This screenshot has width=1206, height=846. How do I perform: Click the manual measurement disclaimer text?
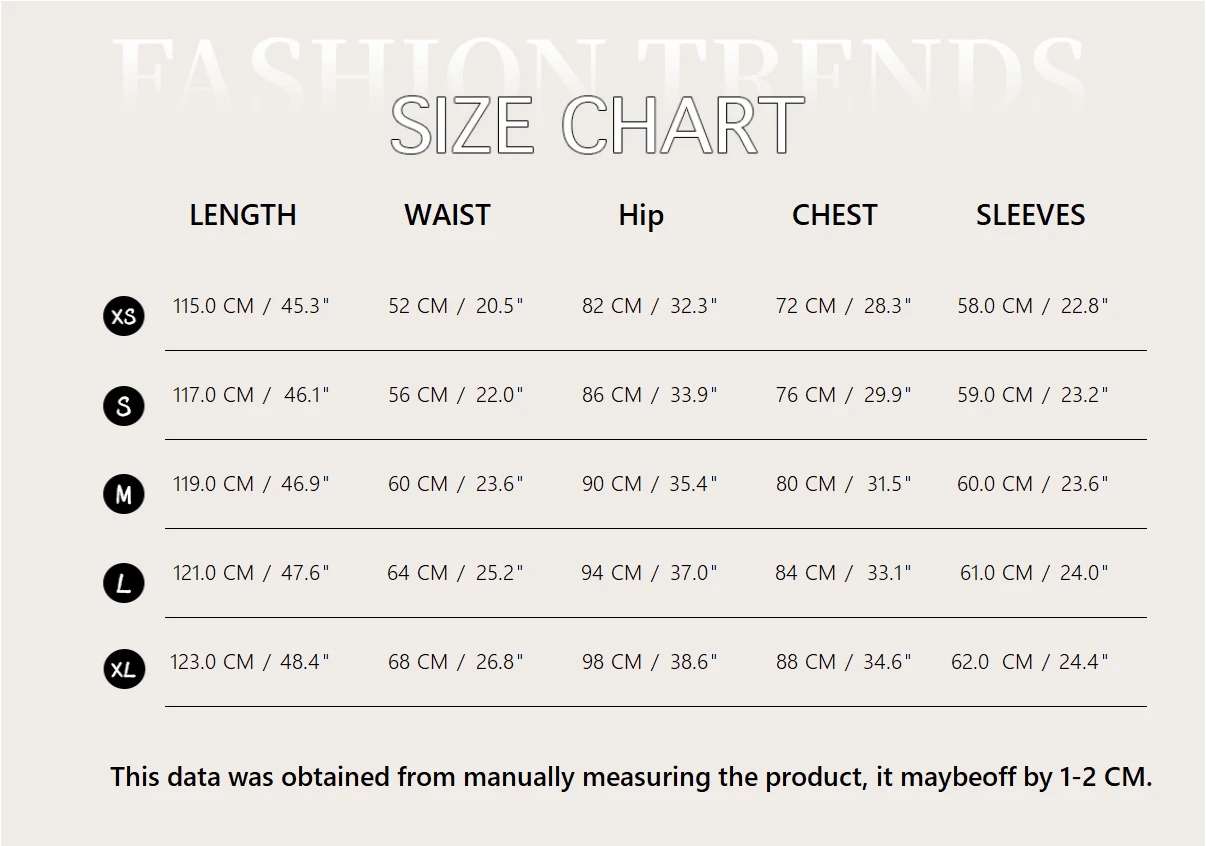tap(631, 777)
